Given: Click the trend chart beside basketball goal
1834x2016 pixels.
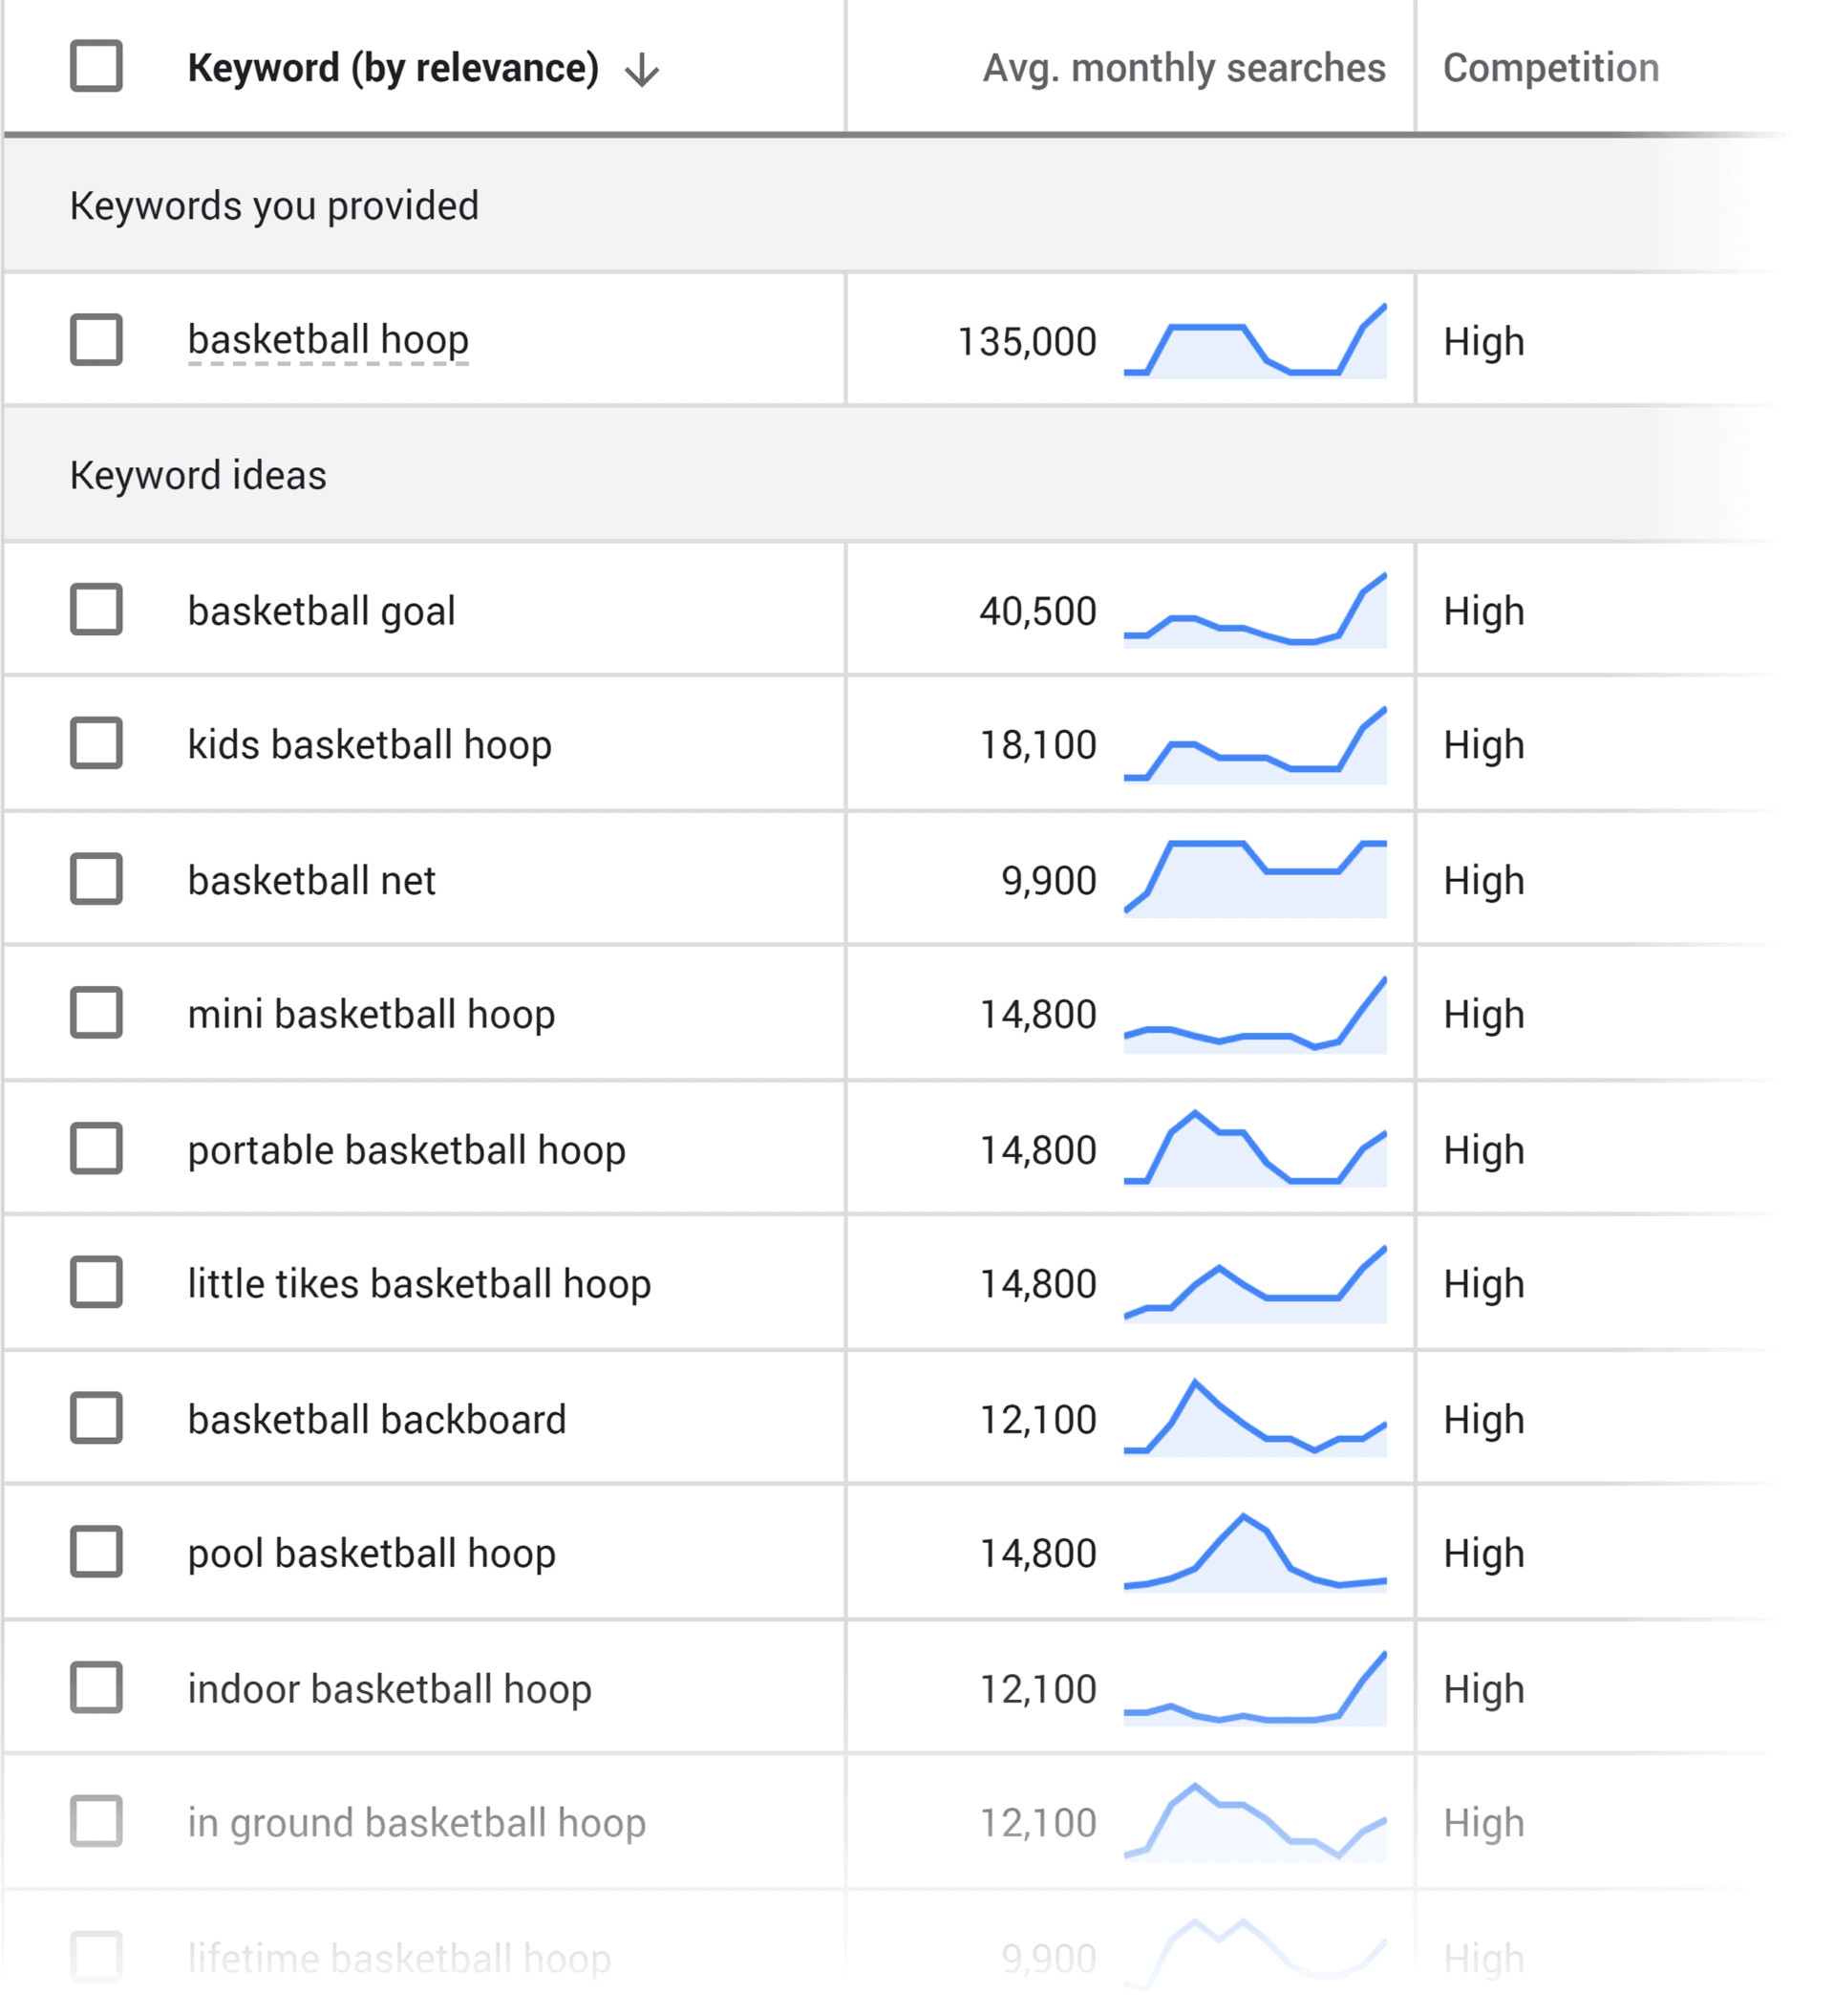Looking at the screenshot, I should tap(1255, 611).
